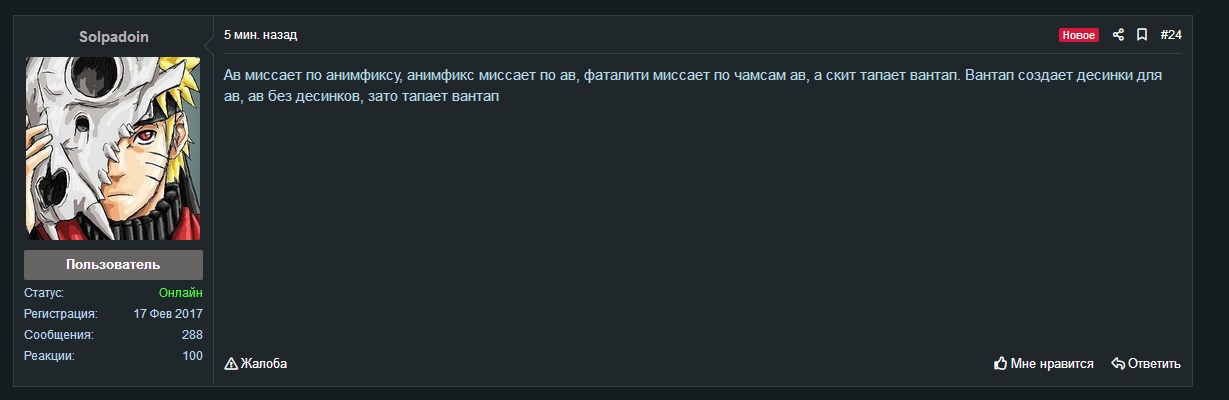
Task: Open Solpadoin's profile via username
Action: pyautogui.click(x=113, y=36)
